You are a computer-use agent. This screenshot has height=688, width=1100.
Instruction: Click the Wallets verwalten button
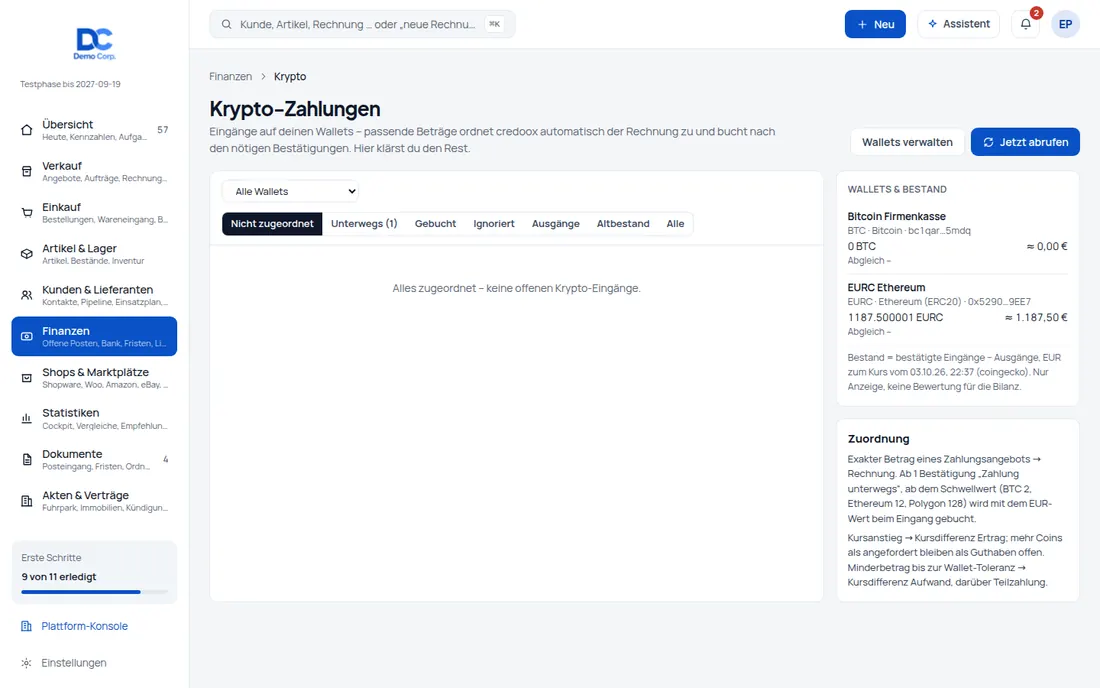907,142
